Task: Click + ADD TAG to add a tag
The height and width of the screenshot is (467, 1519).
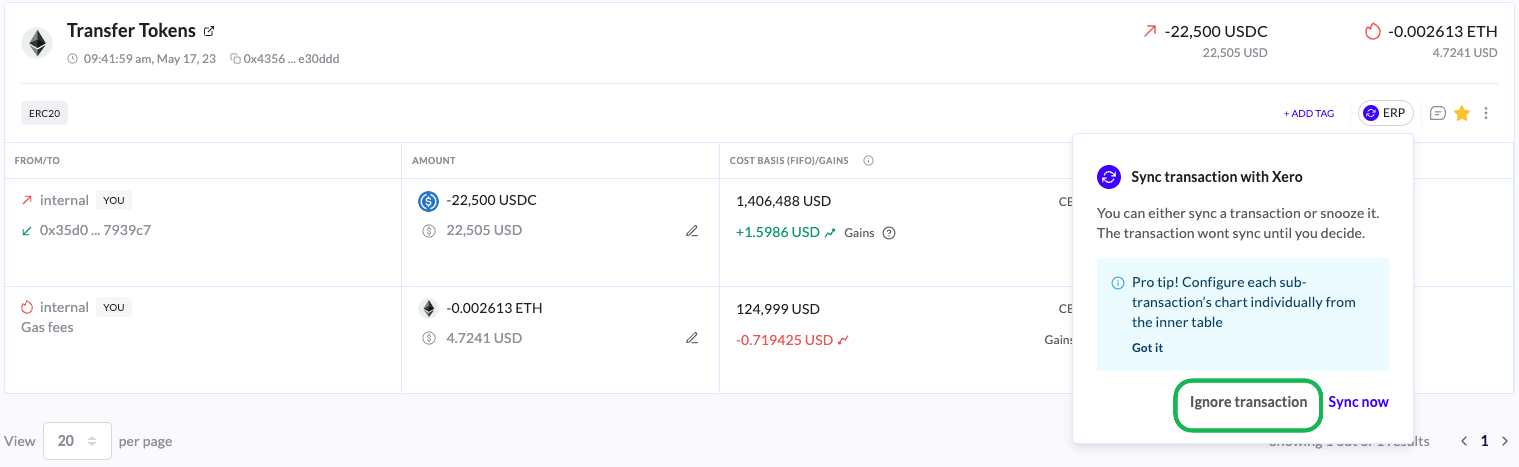Action: (1309, 114)
